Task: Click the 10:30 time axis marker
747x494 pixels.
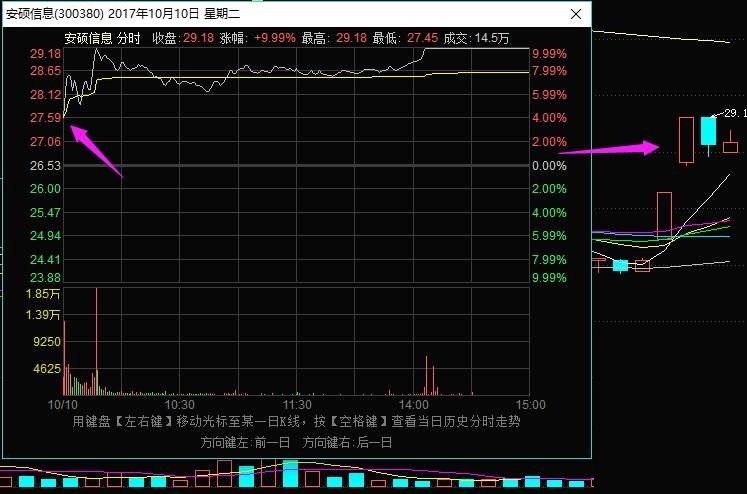Action: pyautogui.click(x=179, y=406)
